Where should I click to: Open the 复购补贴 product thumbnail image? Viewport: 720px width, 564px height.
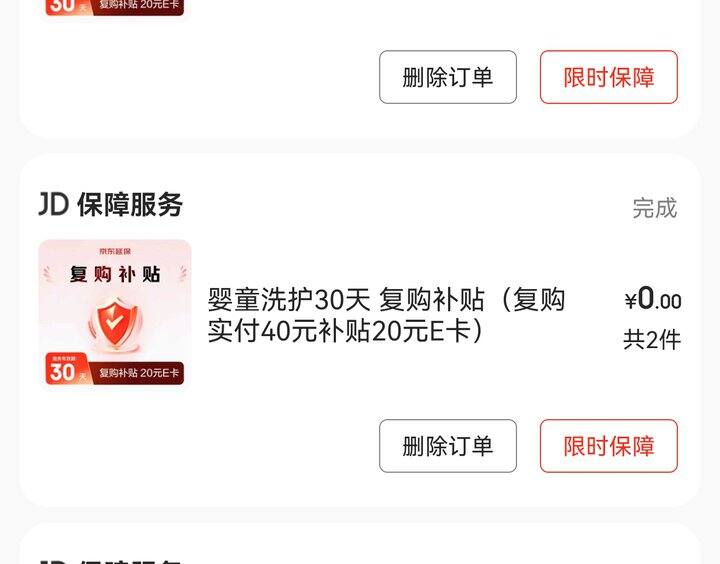tap(115, 315)
